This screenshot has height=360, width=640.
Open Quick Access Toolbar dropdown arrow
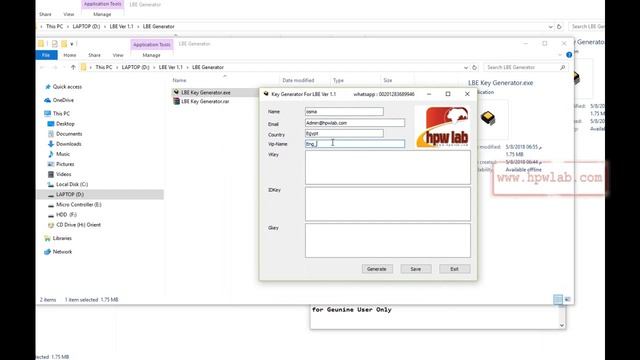tap(72, 44)
